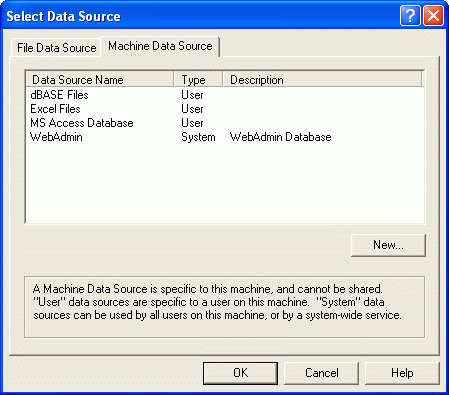Click the WebAdmin Database description text
Viewport: 449px width, 395px height.
pyautogui.click(x=280, y=137)
